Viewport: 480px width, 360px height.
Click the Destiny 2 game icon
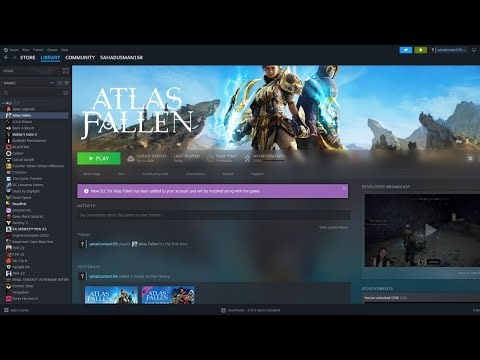point(9,223)
